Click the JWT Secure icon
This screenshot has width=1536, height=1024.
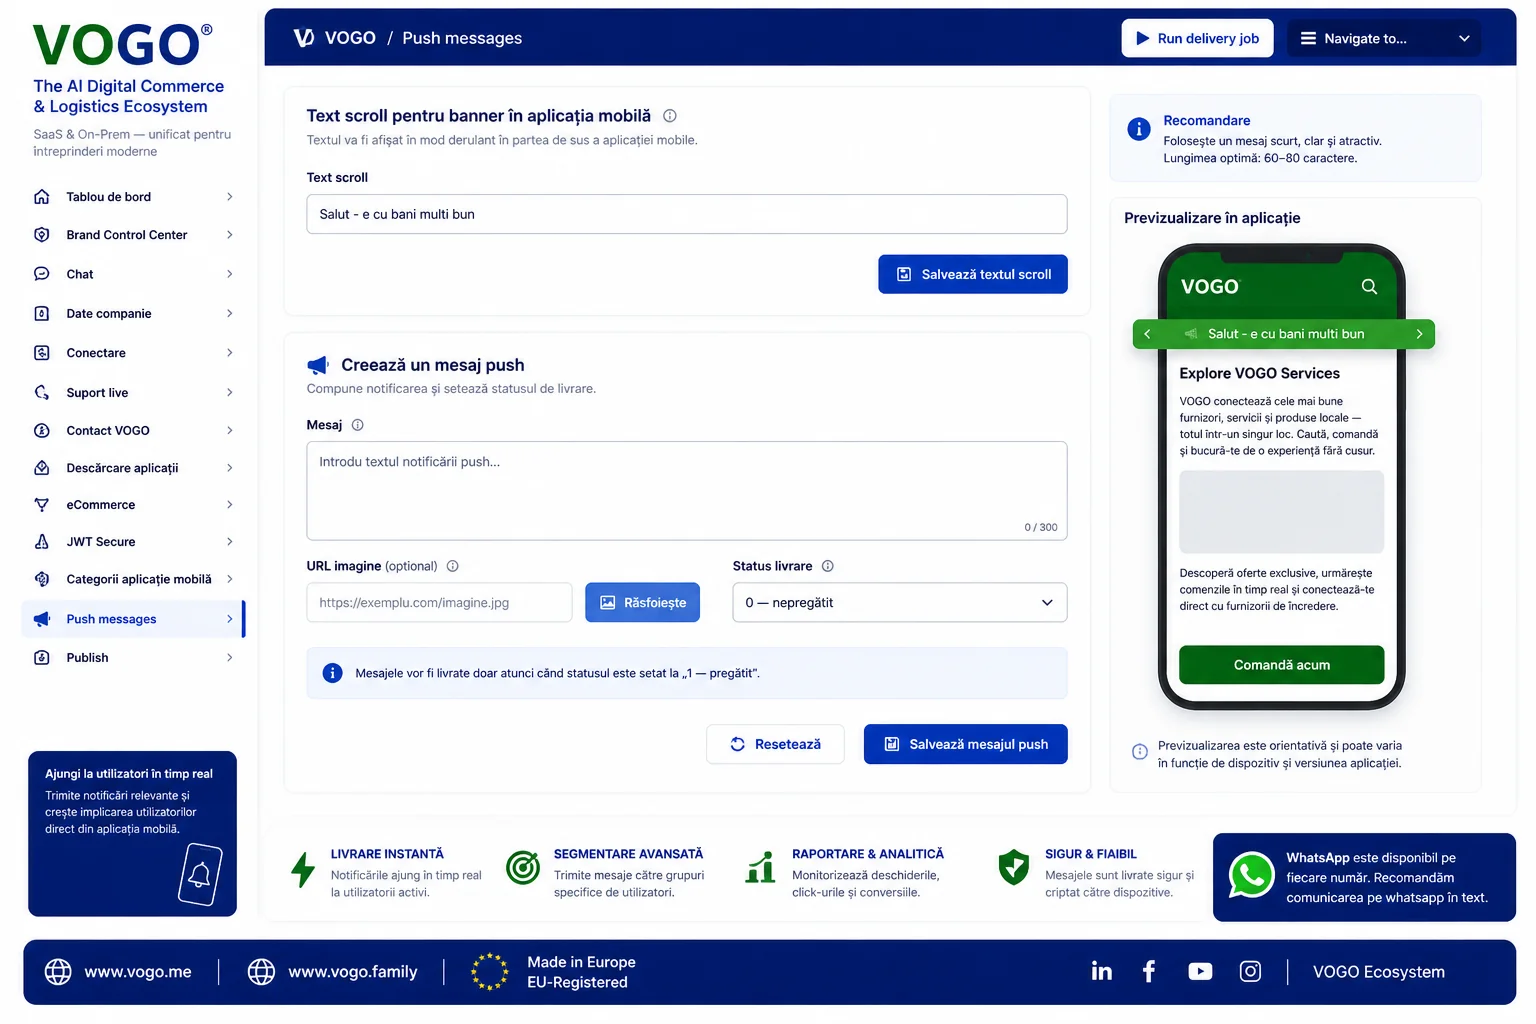click(x=42, y=542)
